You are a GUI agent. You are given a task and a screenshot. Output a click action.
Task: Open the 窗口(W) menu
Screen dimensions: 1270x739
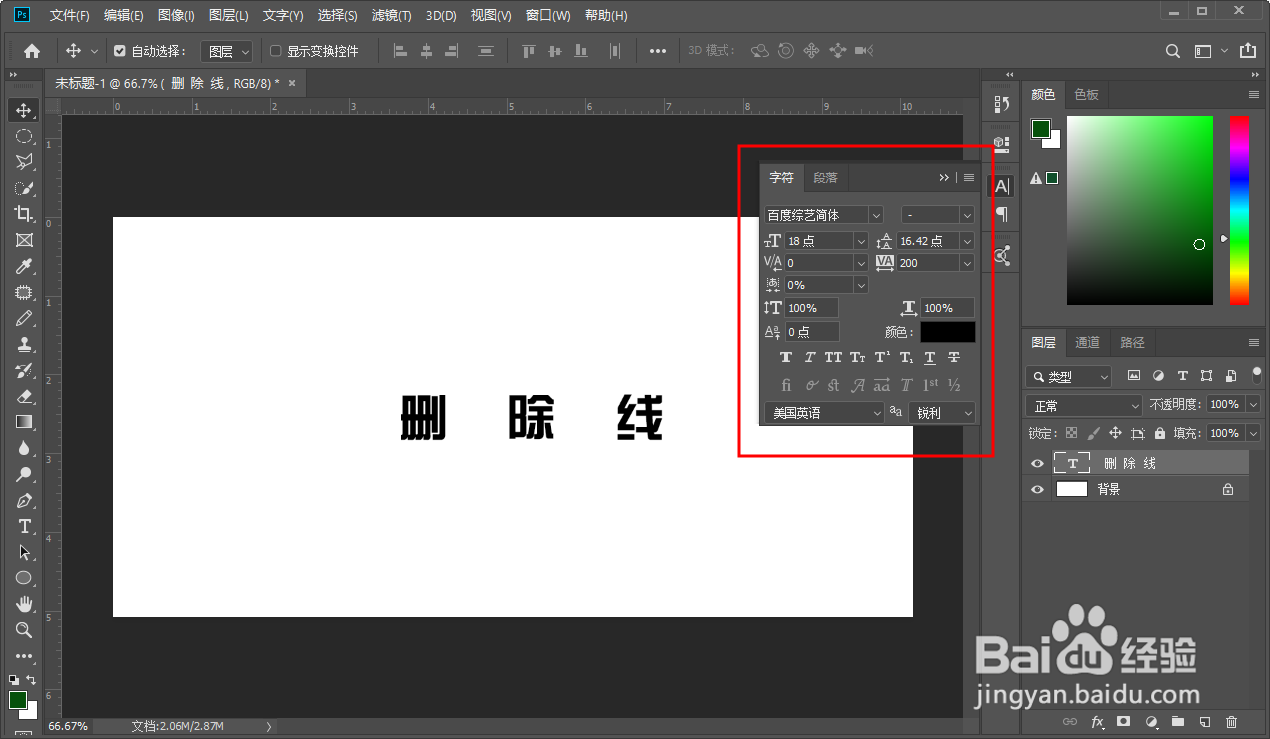tap(548, 15)
